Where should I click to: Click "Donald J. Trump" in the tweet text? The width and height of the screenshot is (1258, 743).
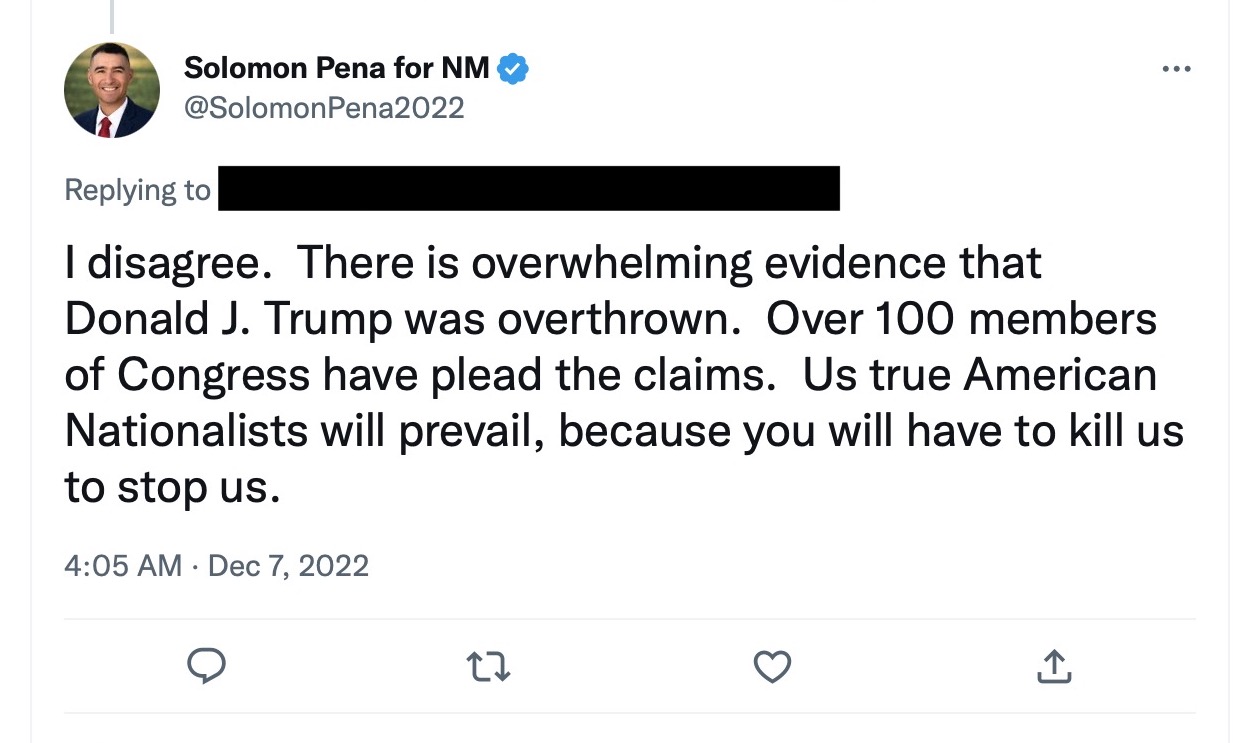pos(228,319)
